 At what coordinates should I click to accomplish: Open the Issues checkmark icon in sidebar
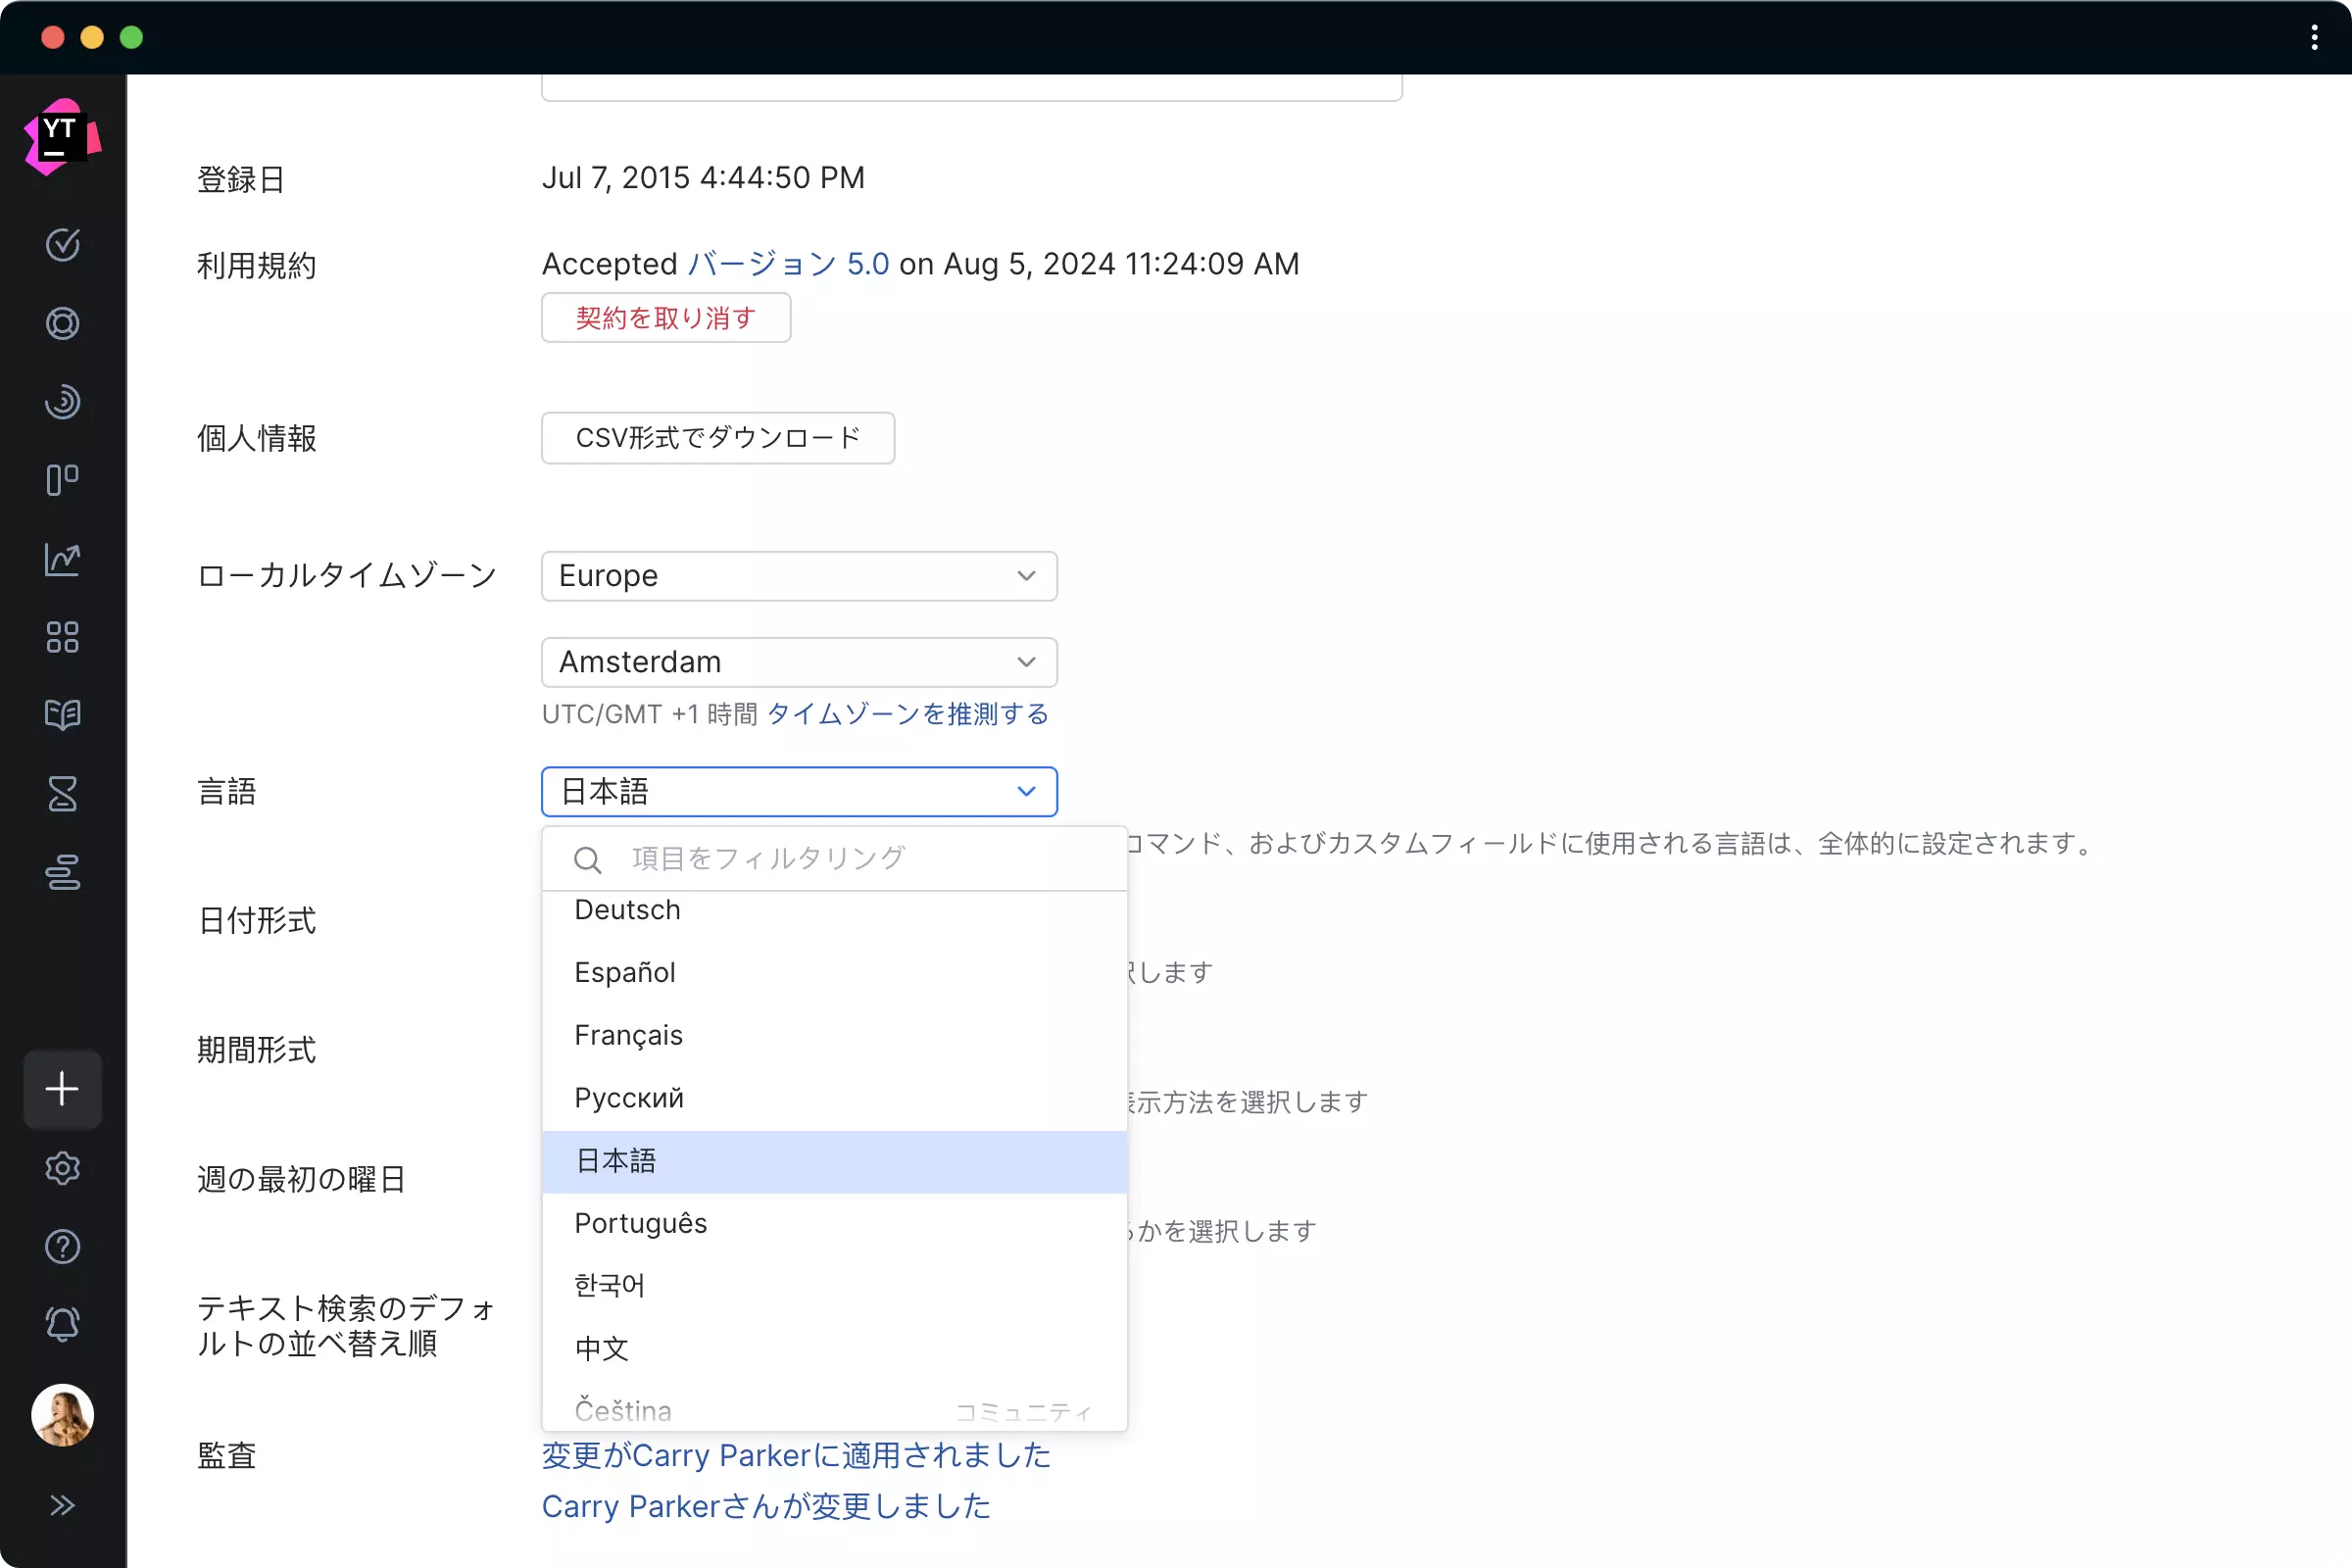(x=62, y=245)
